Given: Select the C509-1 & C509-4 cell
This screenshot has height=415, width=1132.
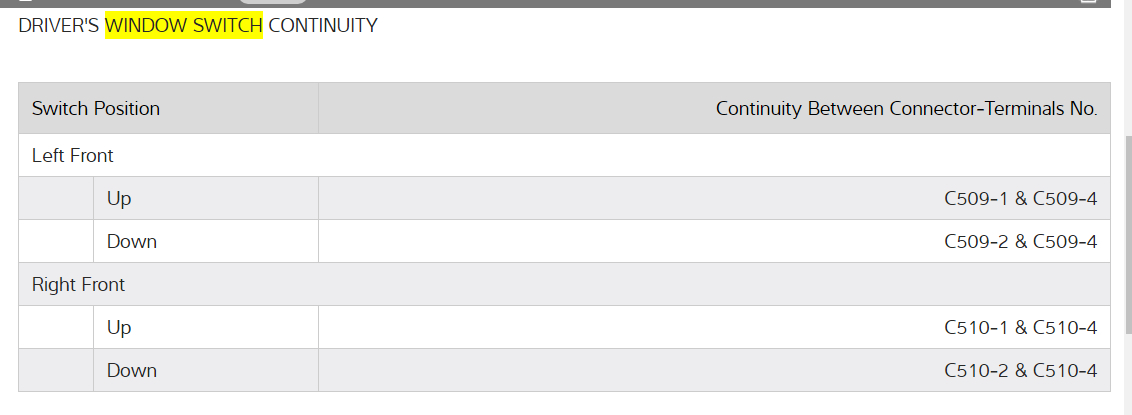Looking at the screenshot, I should 1020,199.
